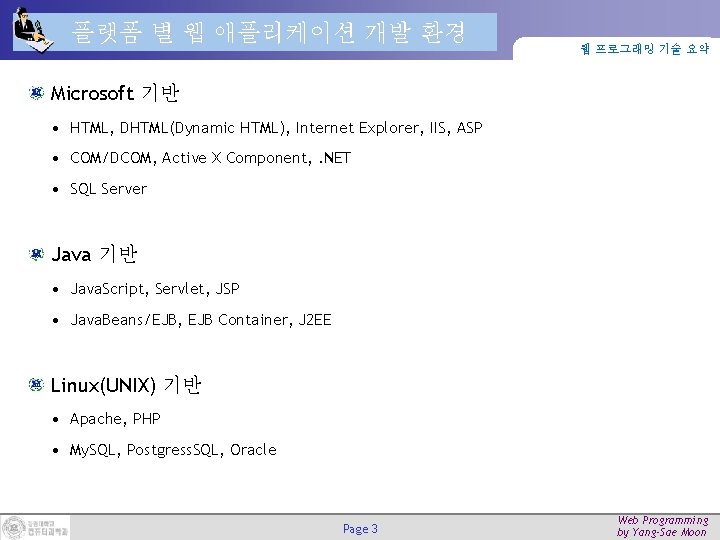Select the SQL Server bullet text

click(108, 189)
